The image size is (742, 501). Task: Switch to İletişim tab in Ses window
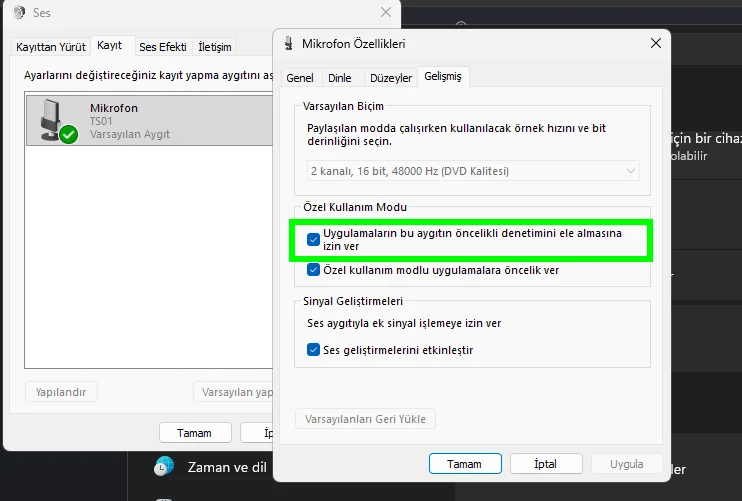[x=215, y=47]
